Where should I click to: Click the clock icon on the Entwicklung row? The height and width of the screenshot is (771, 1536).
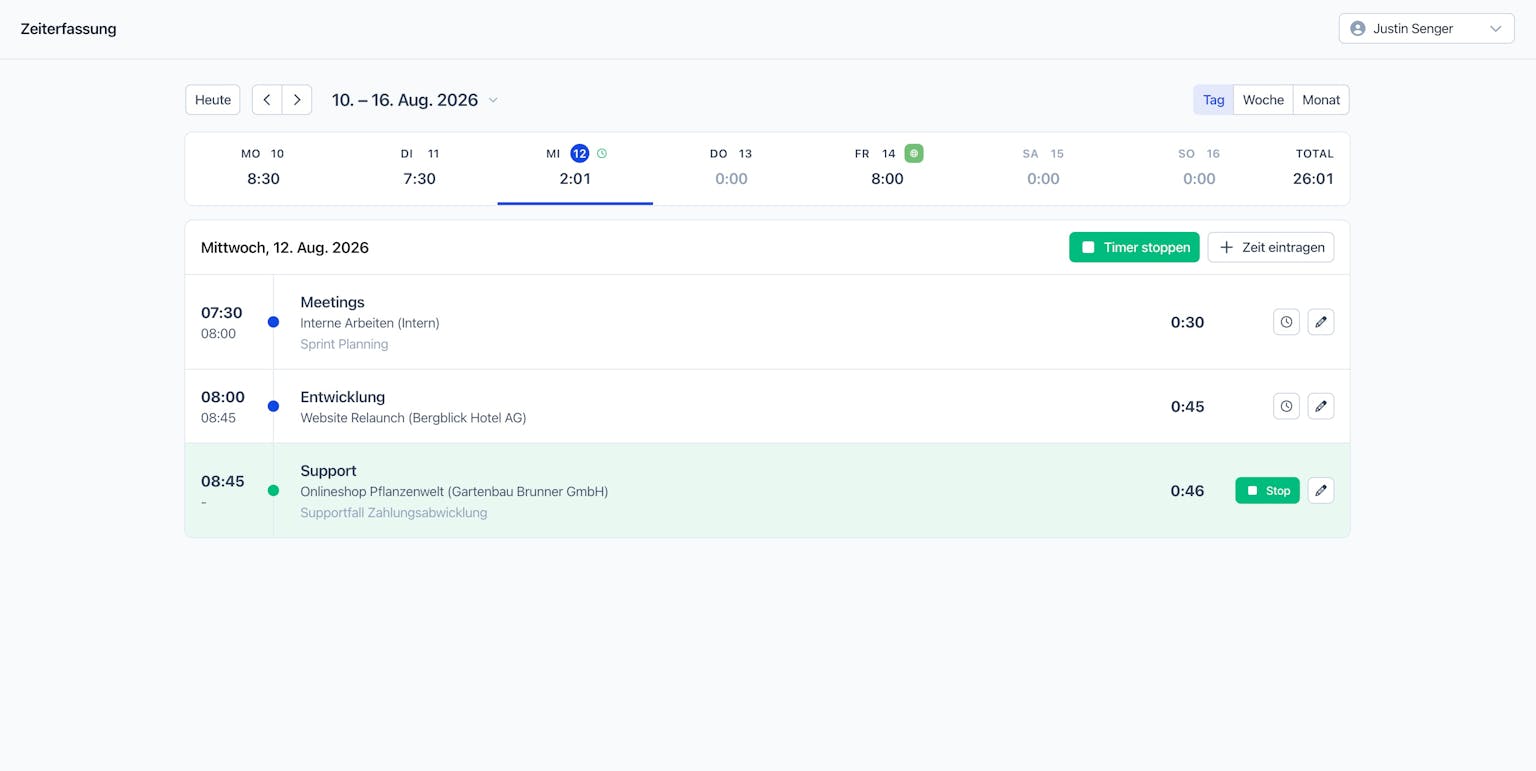[x=1286, y=406]
